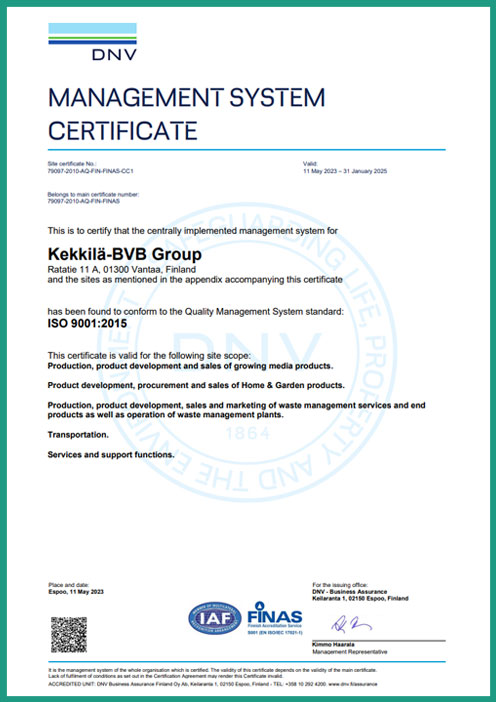Click the 'Belongs to main certificate number' label
496x702 pixels.
[93, 195]
